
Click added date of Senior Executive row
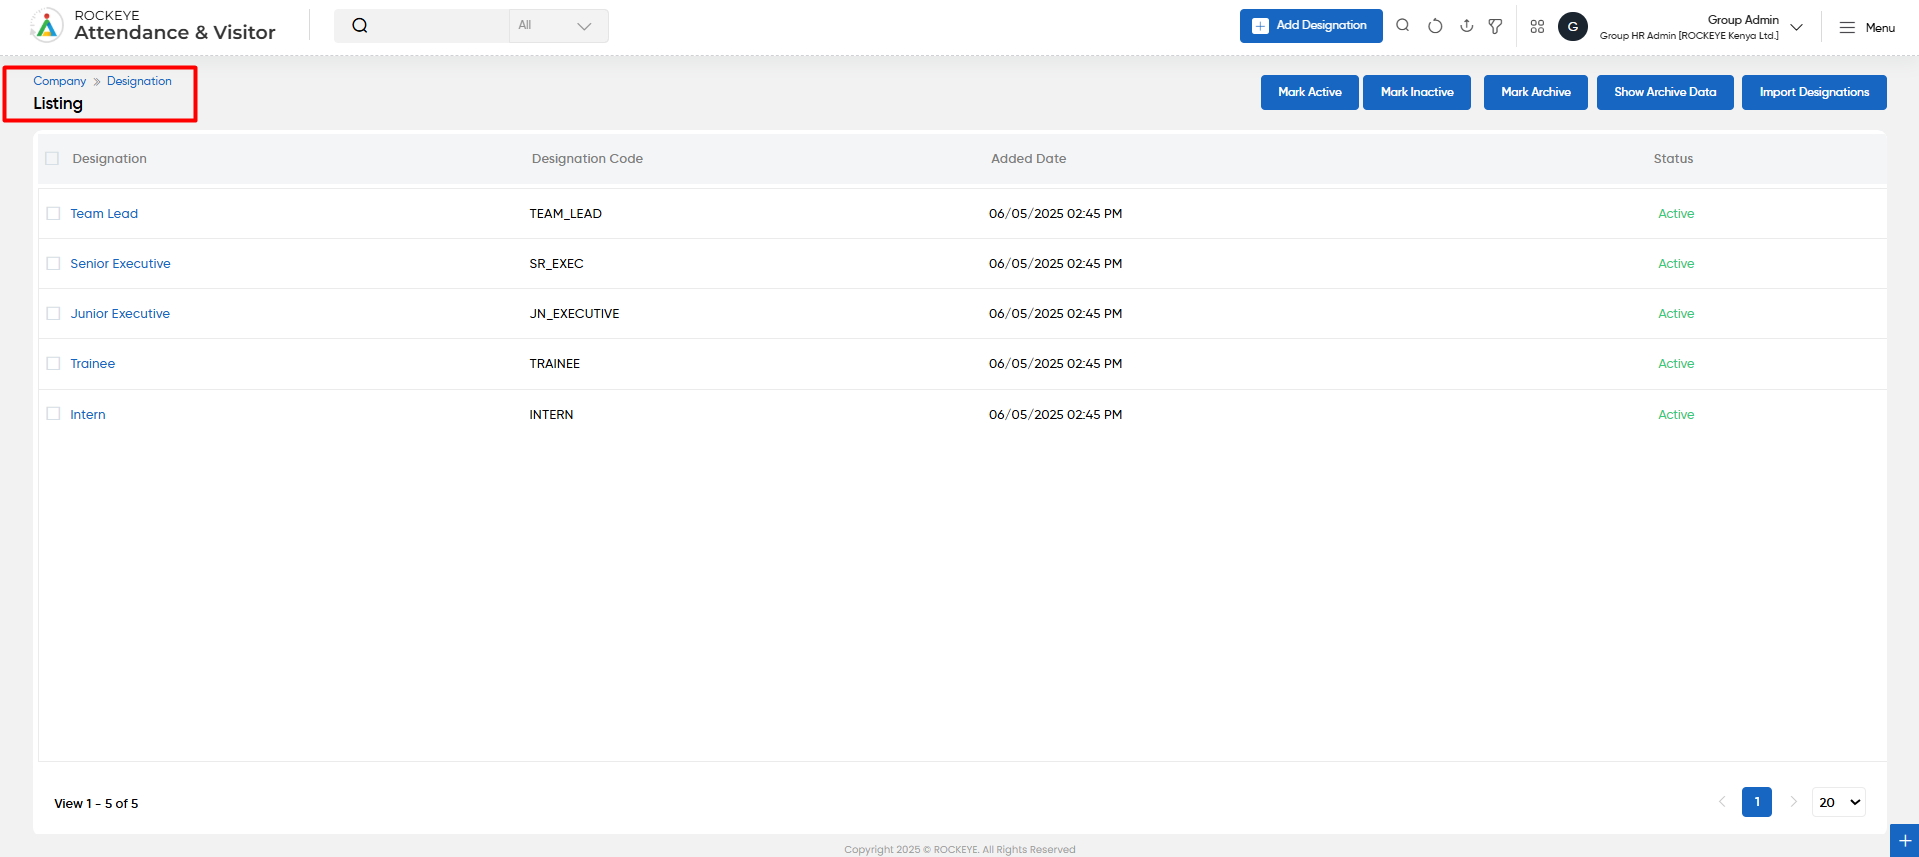1056,263
